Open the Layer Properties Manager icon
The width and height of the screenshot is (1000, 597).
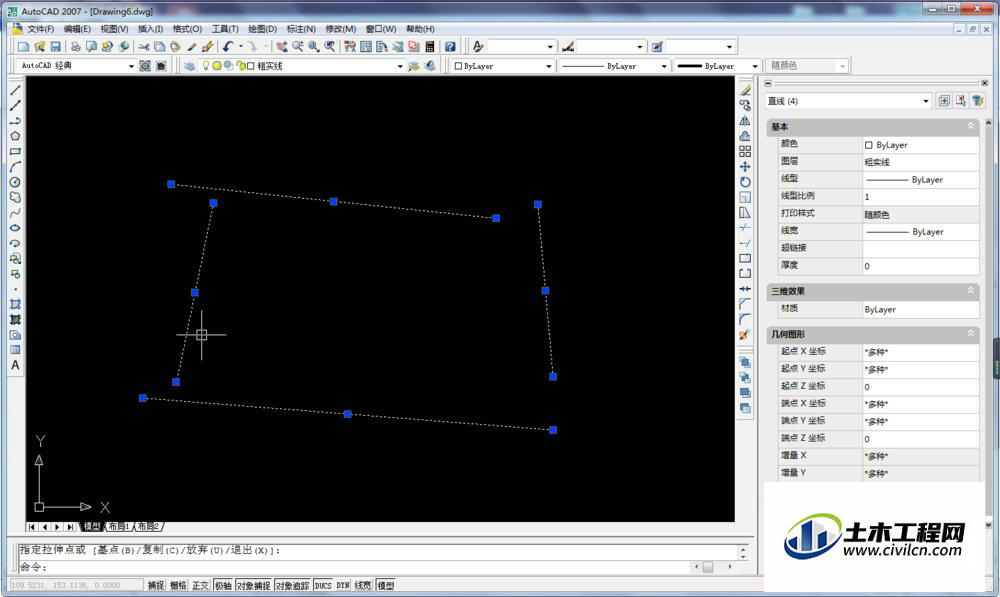(x=189, y=66)
